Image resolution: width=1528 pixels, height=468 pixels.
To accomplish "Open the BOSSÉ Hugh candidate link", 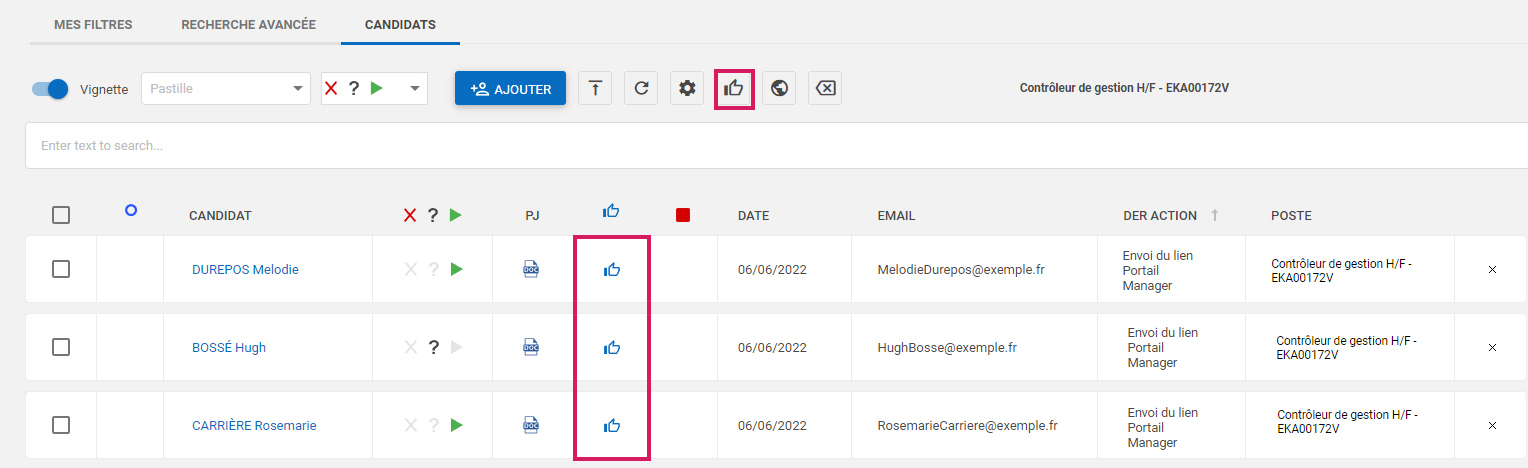I will pyautogui.click(x=229, y=347).
